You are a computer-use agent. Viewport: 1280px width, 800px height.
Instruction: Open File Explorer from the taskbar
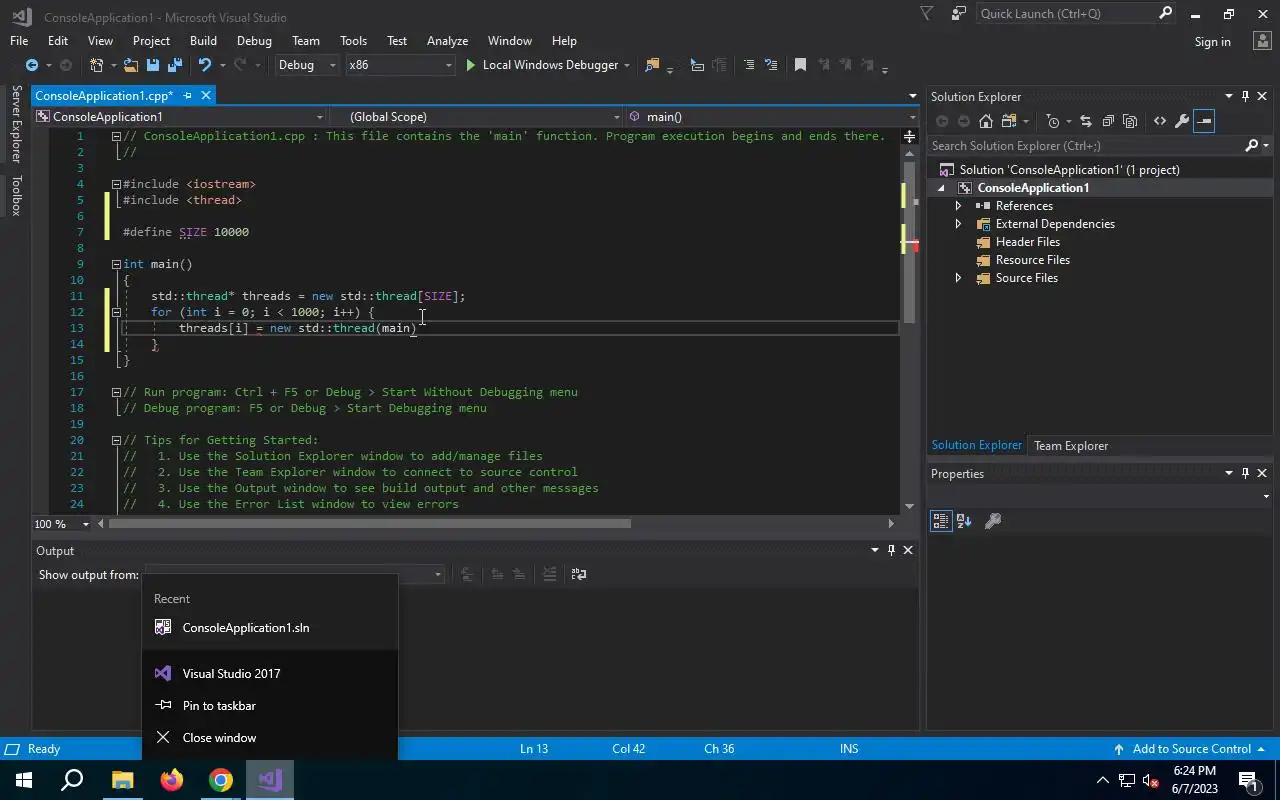[x=122, y=780]
